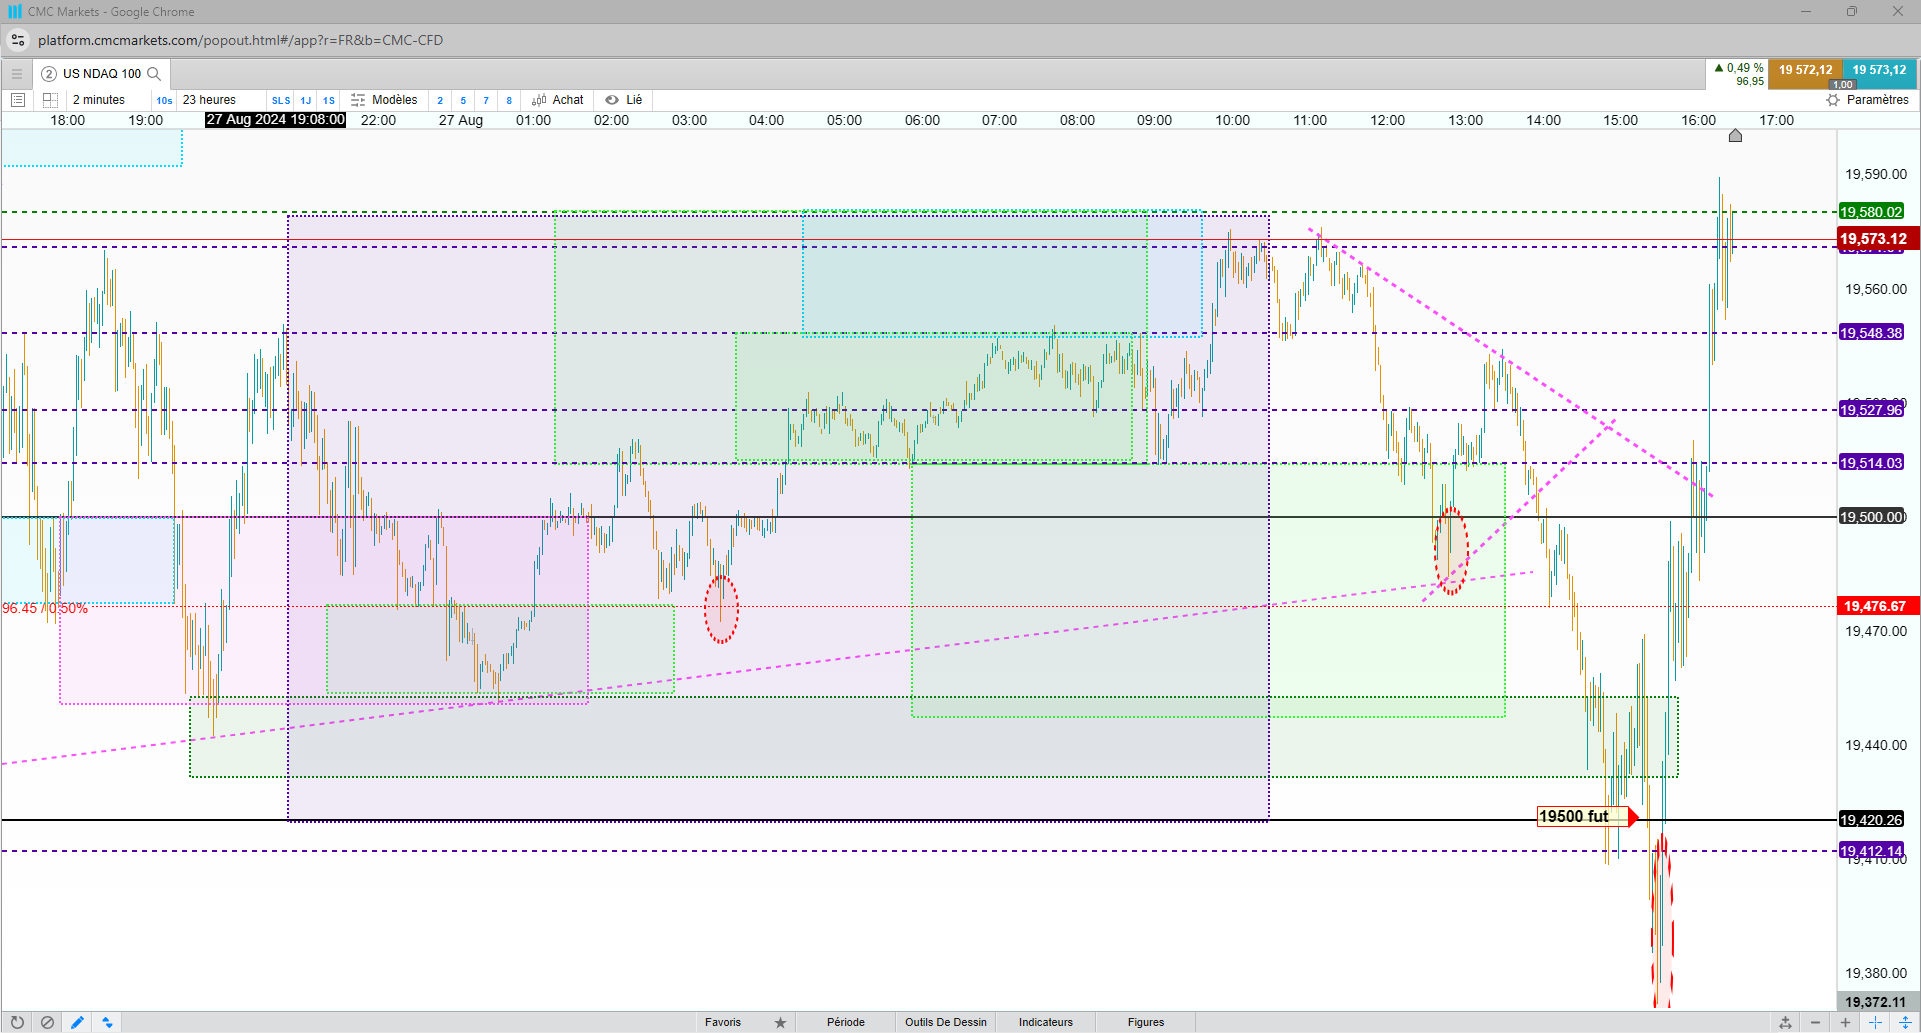This screenshot has height=1033, width=1921.
Task: Search for an instrument with the magnifier icon
Action: 154,74
